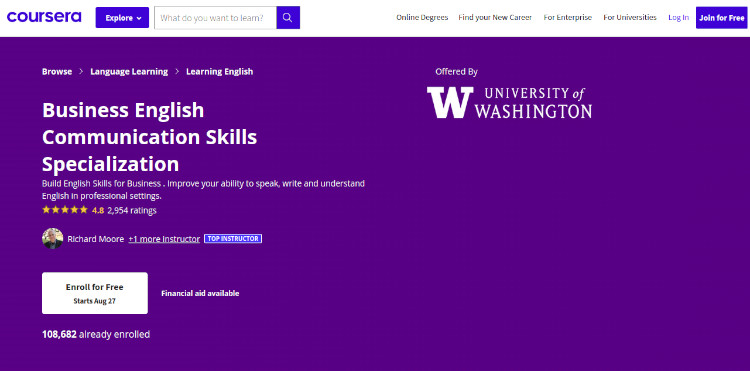Viewport: 750px width, 371px height.
Task: Open Online Degrees in the top navigation
Action: (x=422, y=18)
